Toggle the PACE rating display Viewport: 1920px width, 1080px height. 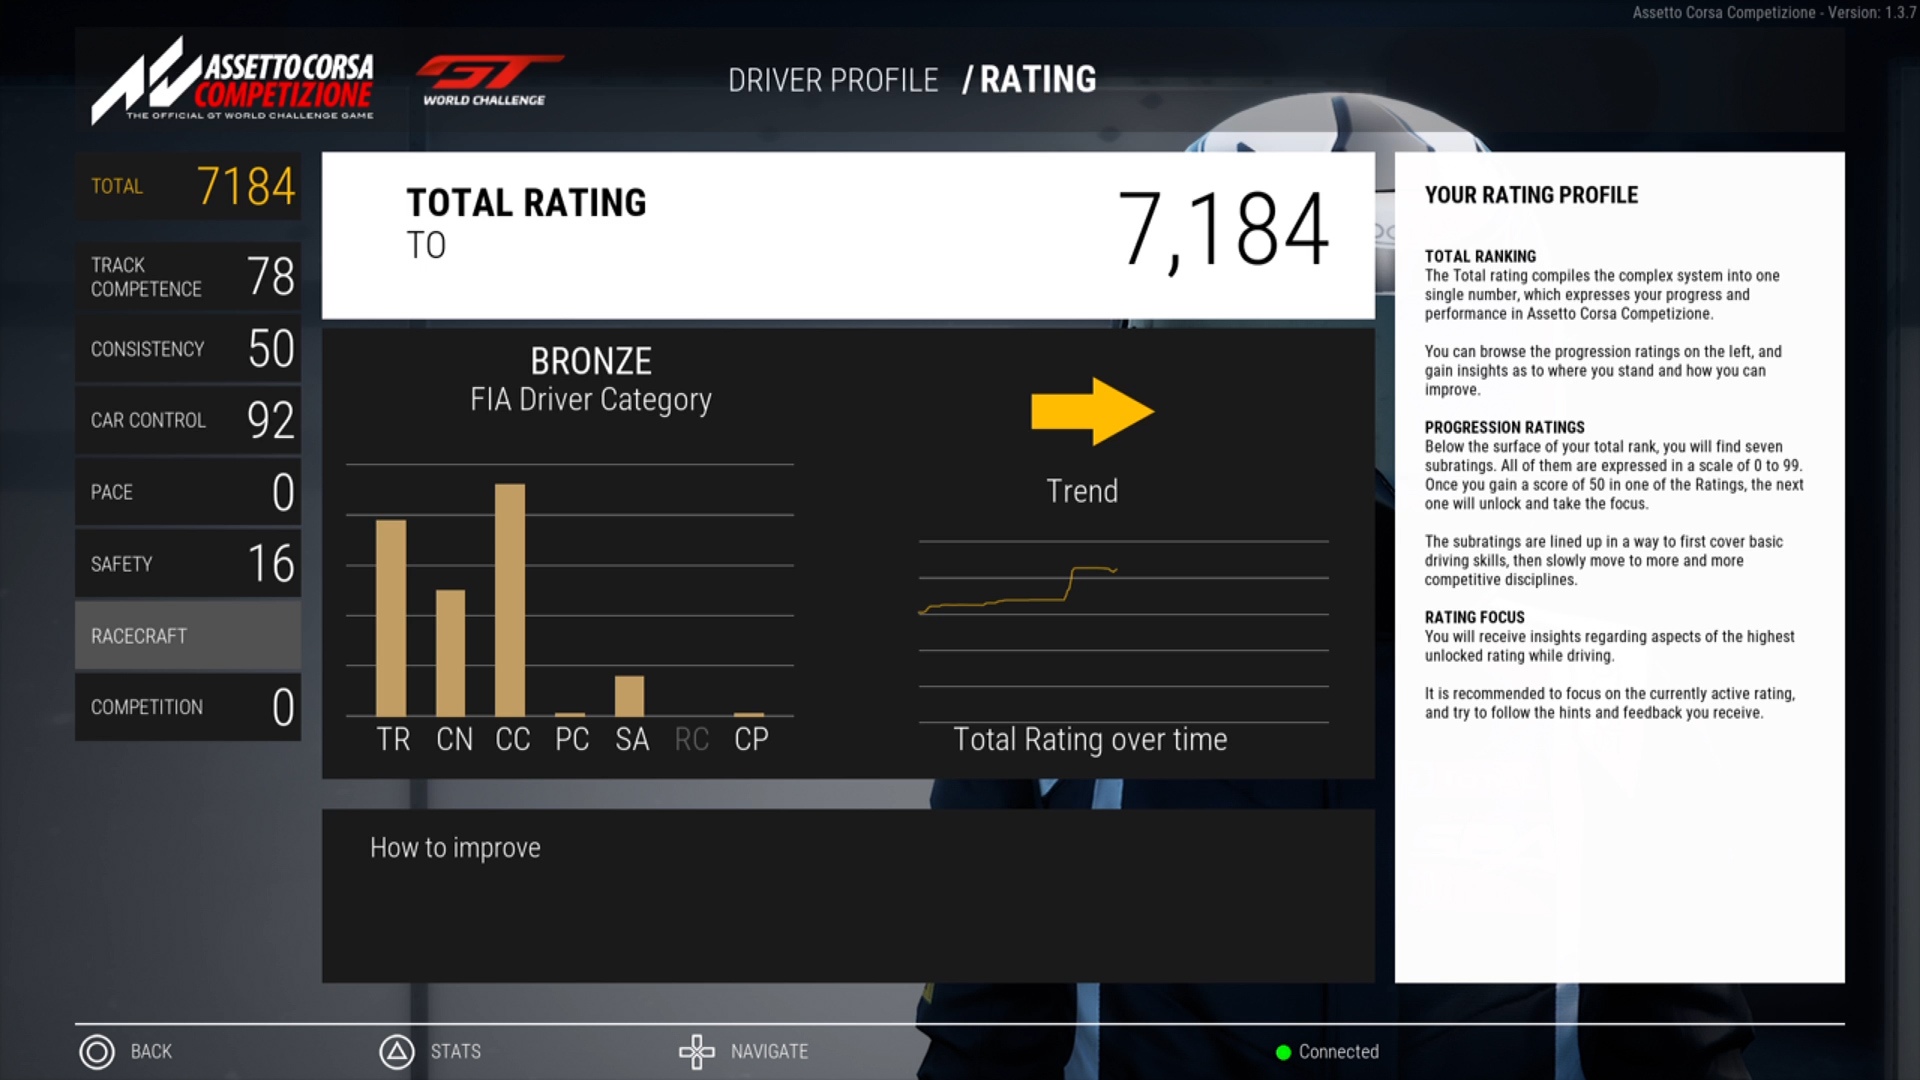(187, 492)
